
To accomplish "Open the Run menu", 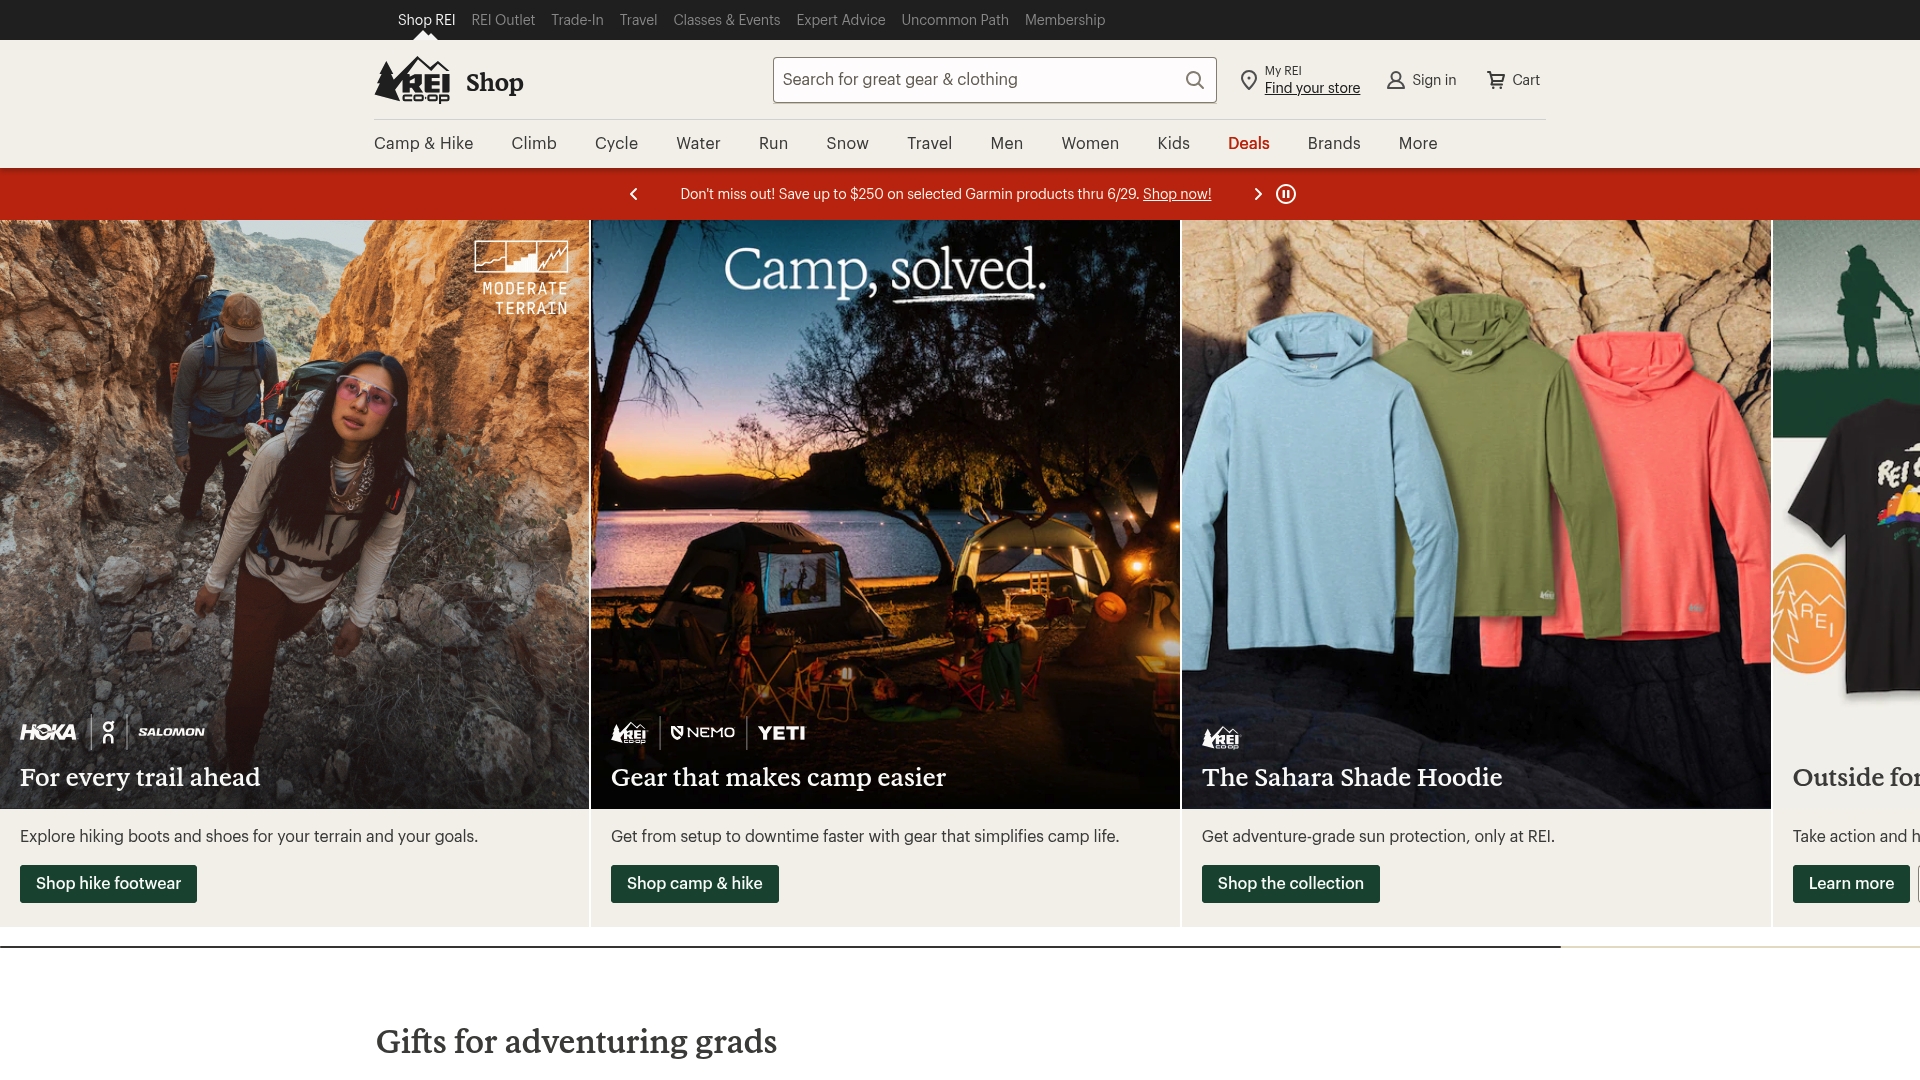I will point(773,143).
